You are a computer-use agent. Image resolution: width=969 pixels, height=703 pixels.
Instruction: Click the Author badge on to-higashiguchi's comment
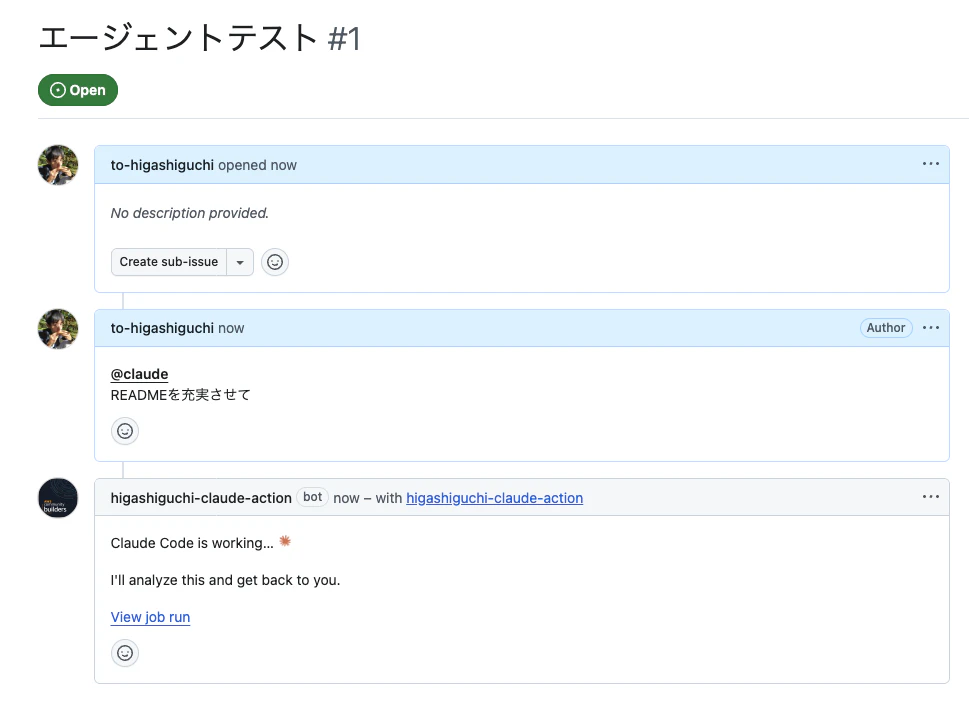coord(885,327)
